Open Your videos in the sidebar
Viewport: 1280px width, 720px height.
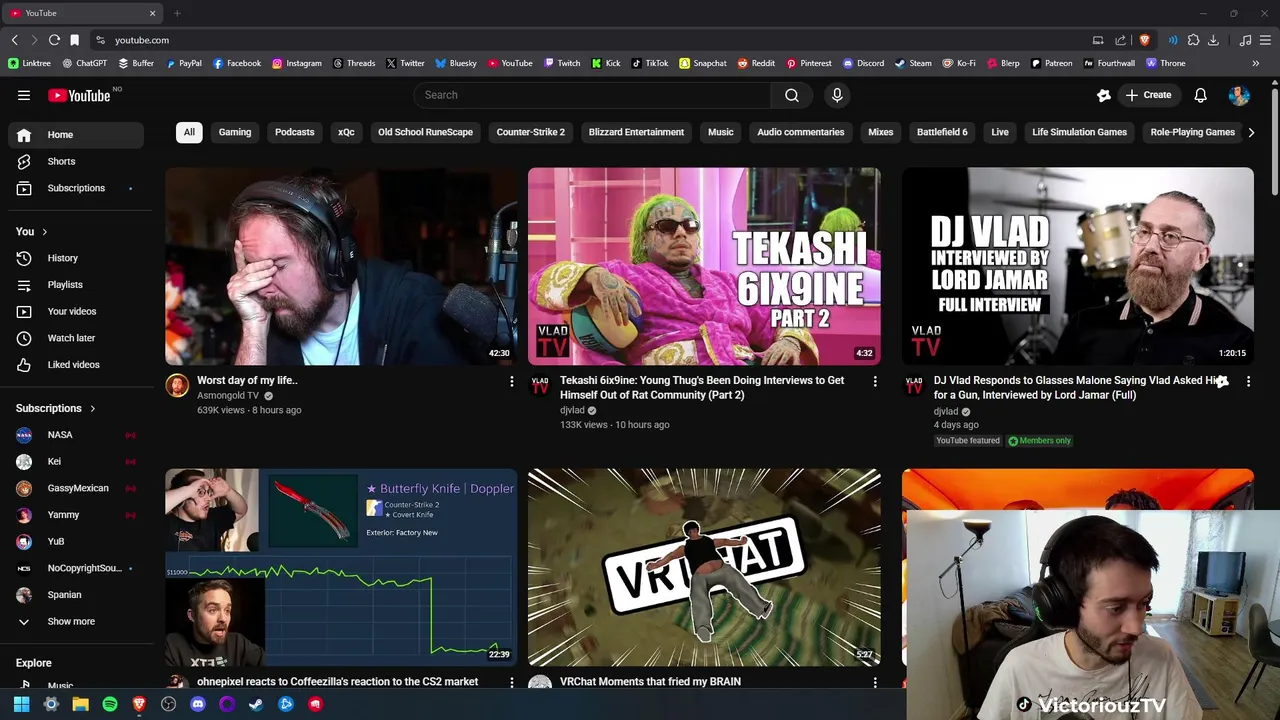tap(75, 311)
